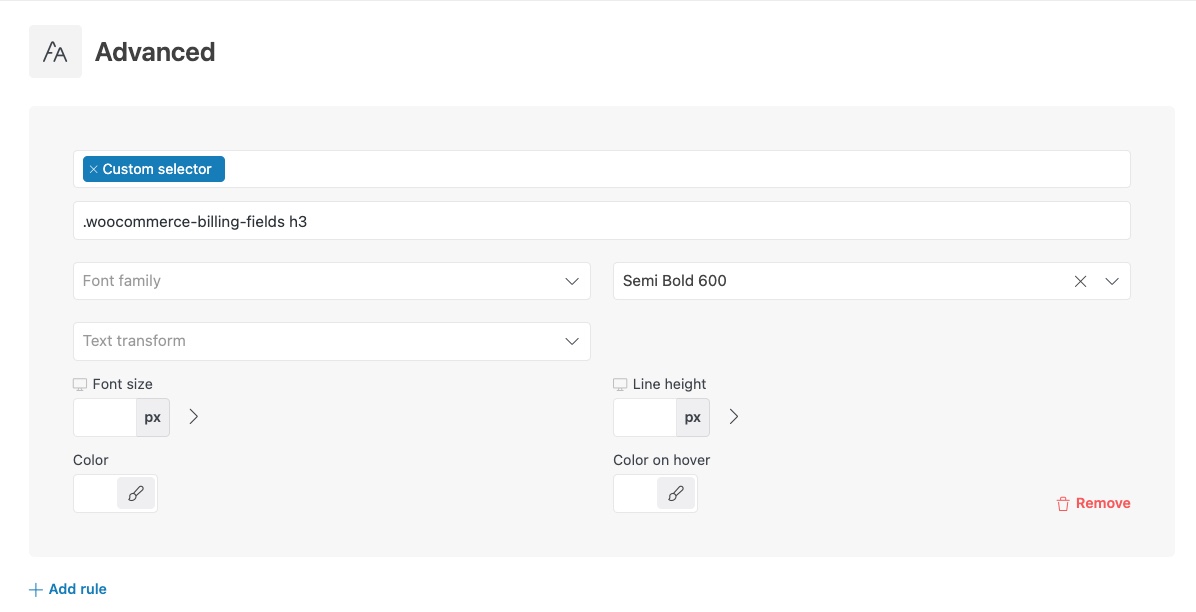The image size is (1196, 612).
Task: Click the eyedropper icon for Color on hover
Action: point(676,493)
